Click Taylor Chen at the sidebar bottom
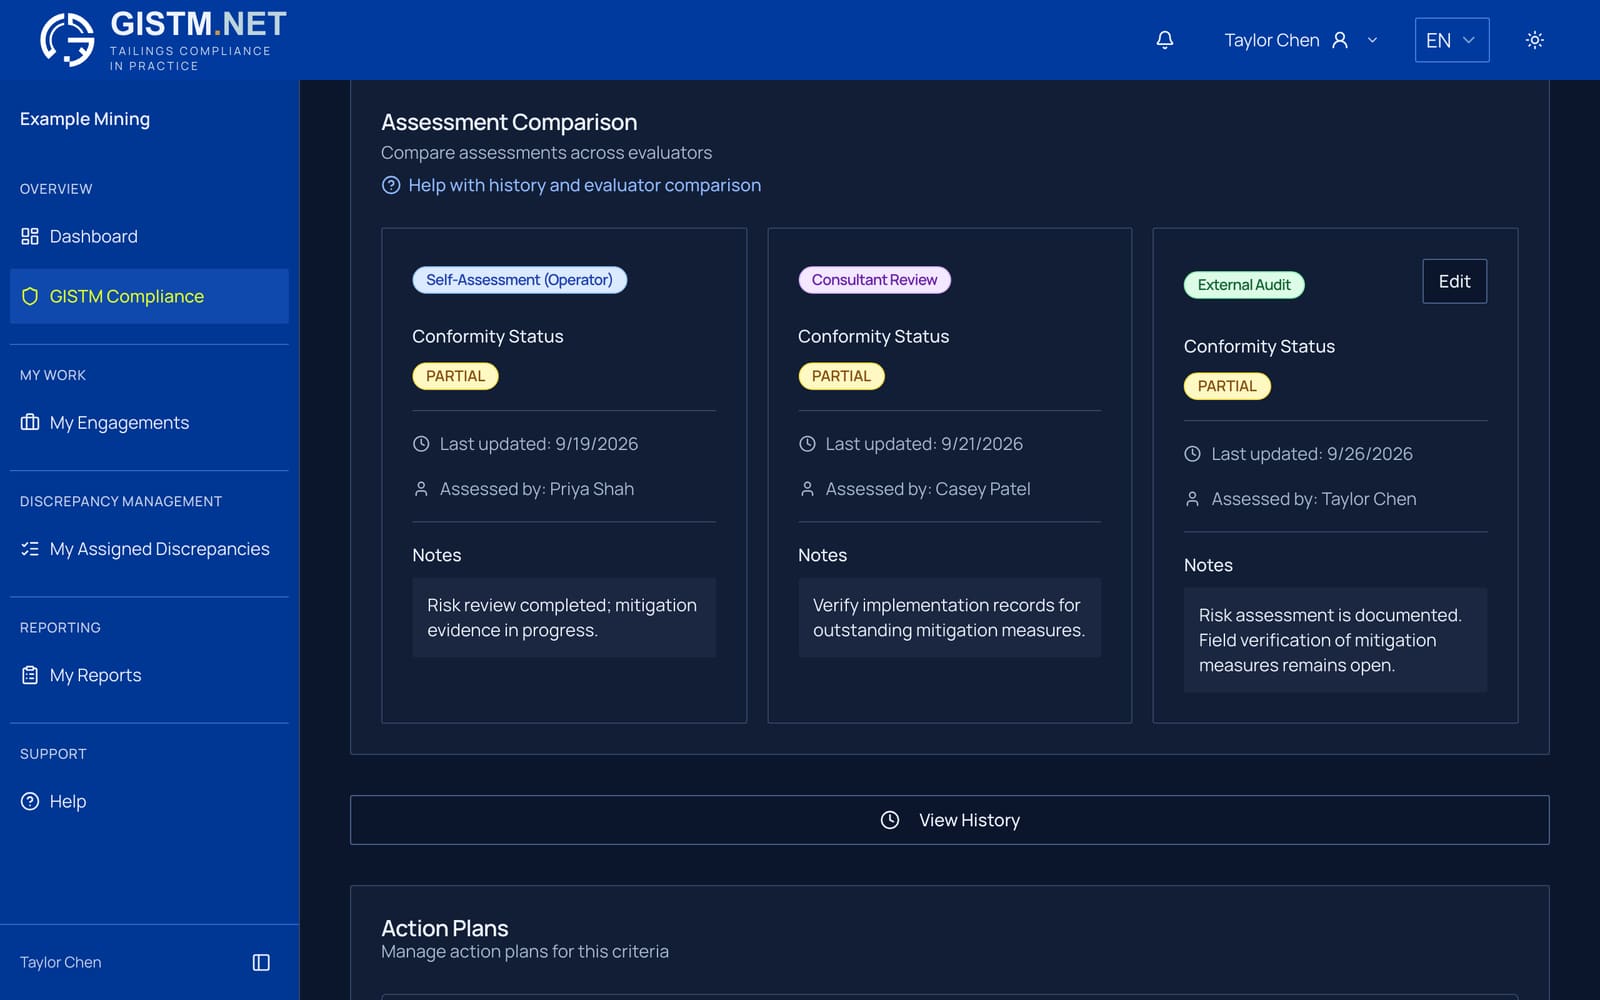Viewport: 1600px width, 1000px height. point(61,962)
